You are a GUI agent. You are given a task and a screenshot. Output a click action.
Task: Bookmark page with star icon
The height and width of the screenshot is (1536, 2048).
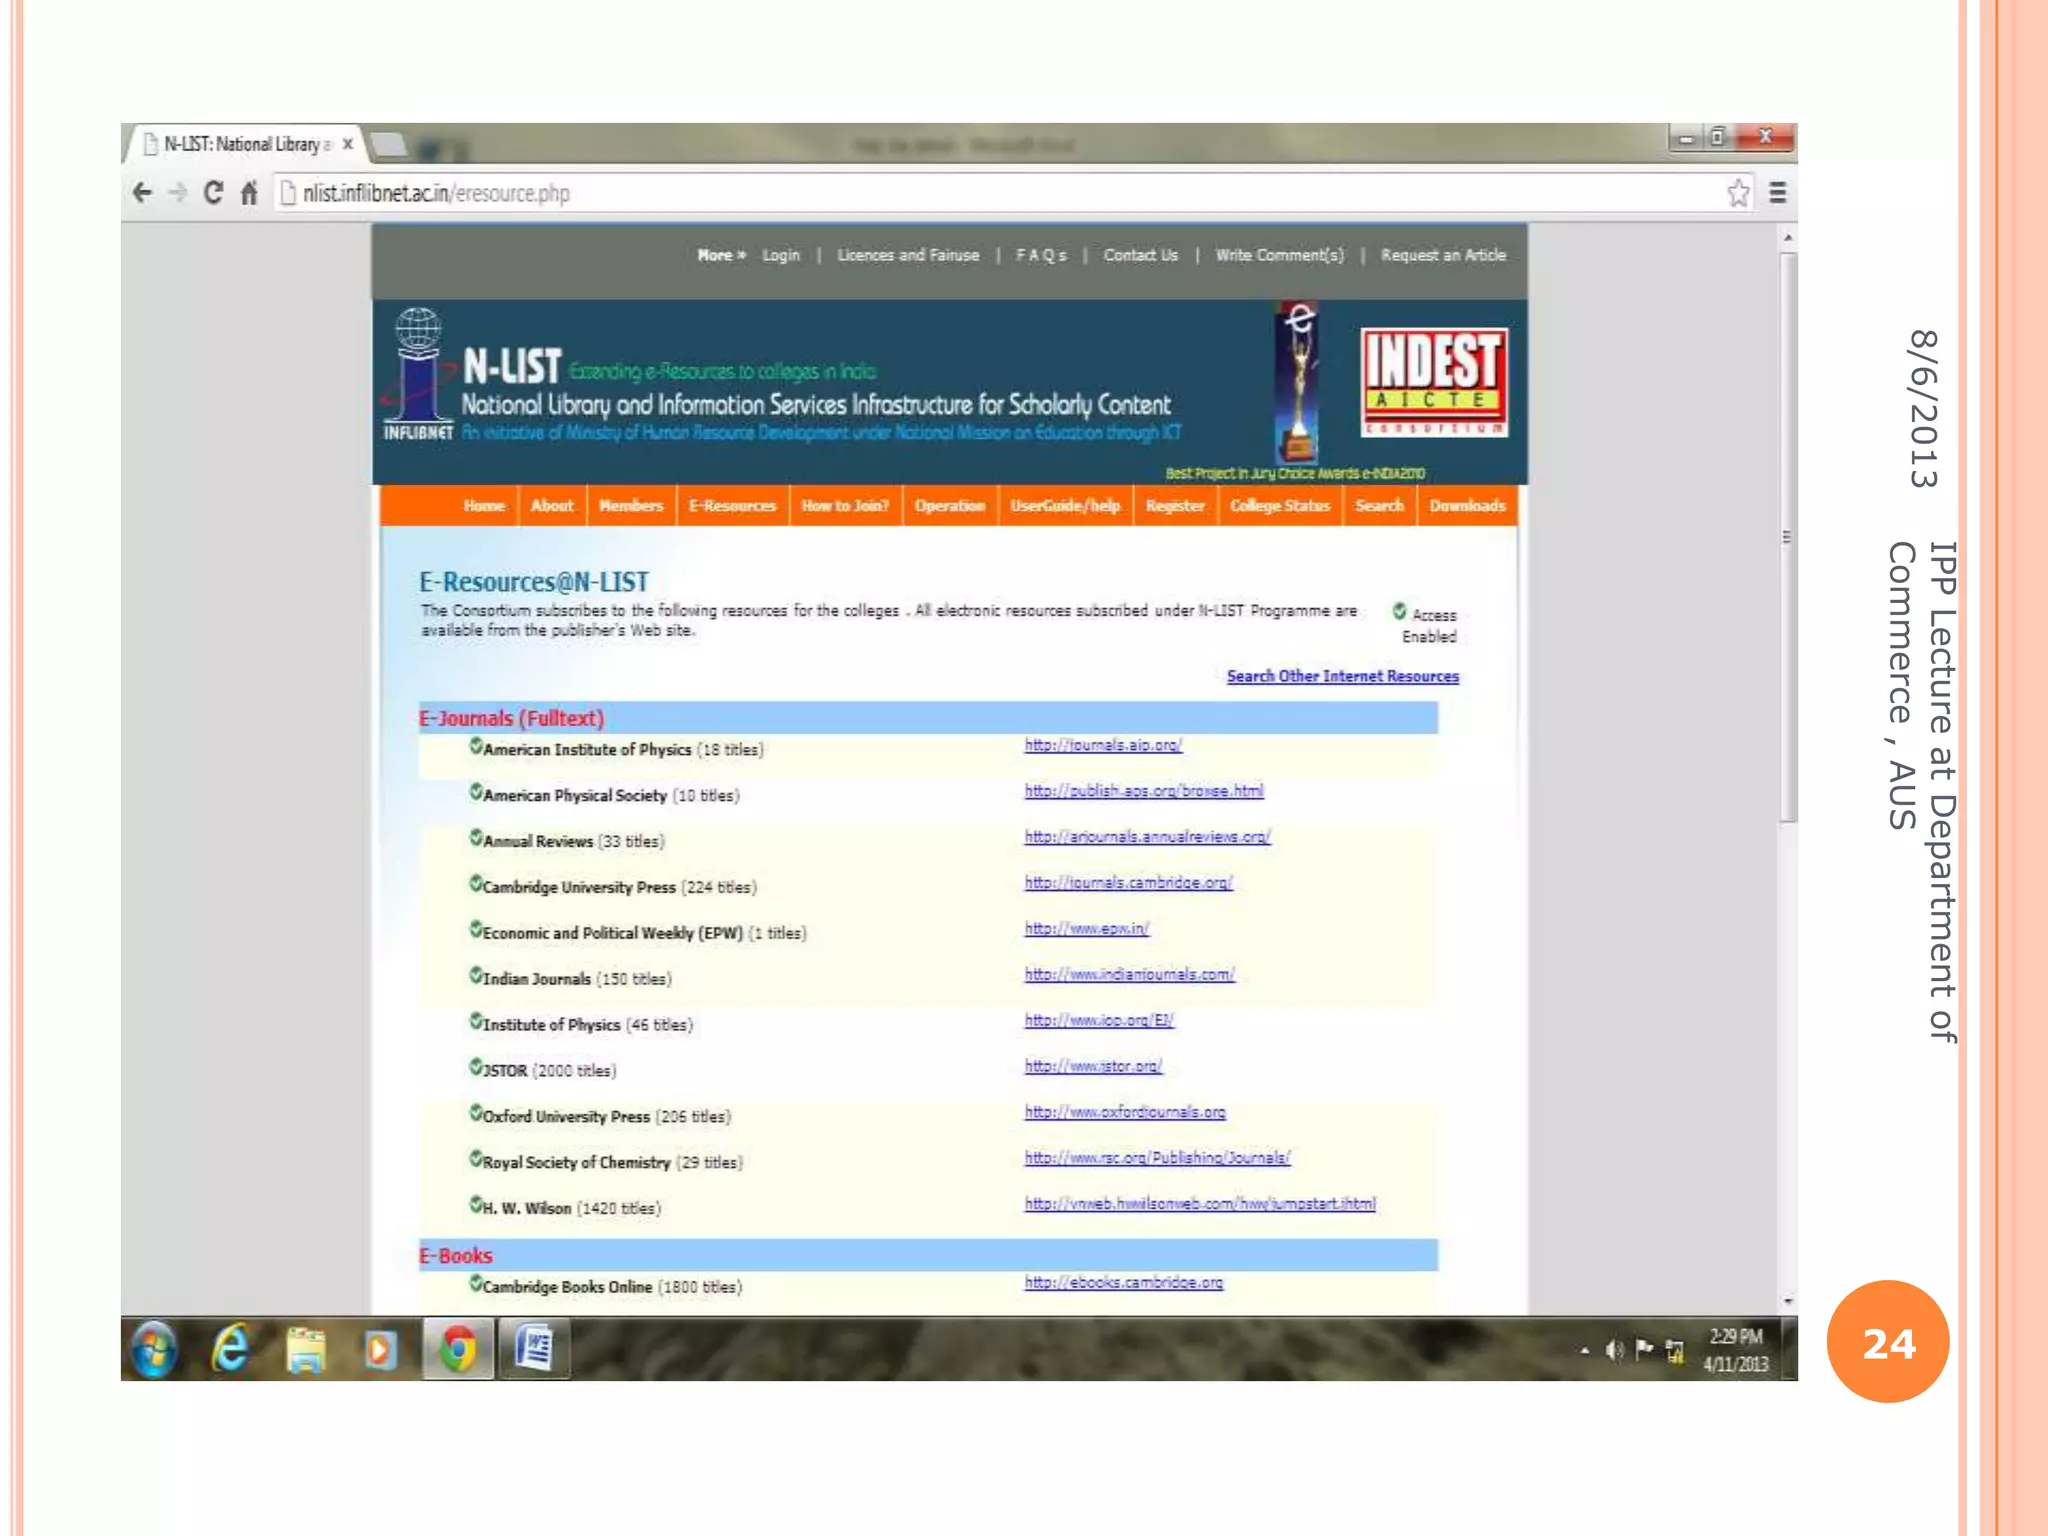tap(1738, 193)
